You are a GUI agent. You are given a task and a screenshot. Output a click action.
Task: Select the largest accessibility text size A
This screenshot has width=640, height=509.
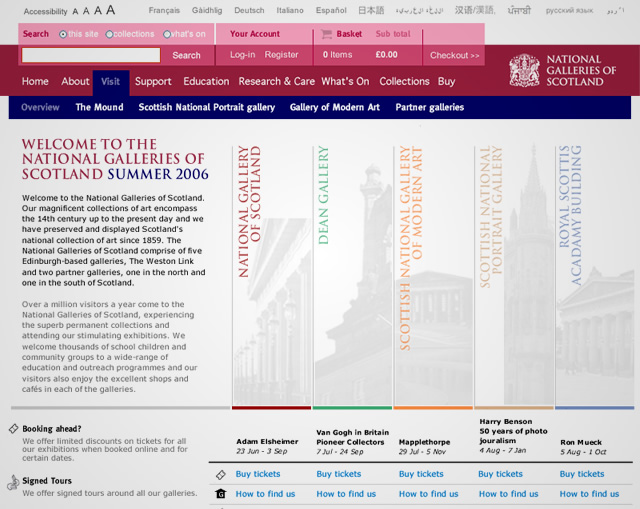(x=111, y=10)
